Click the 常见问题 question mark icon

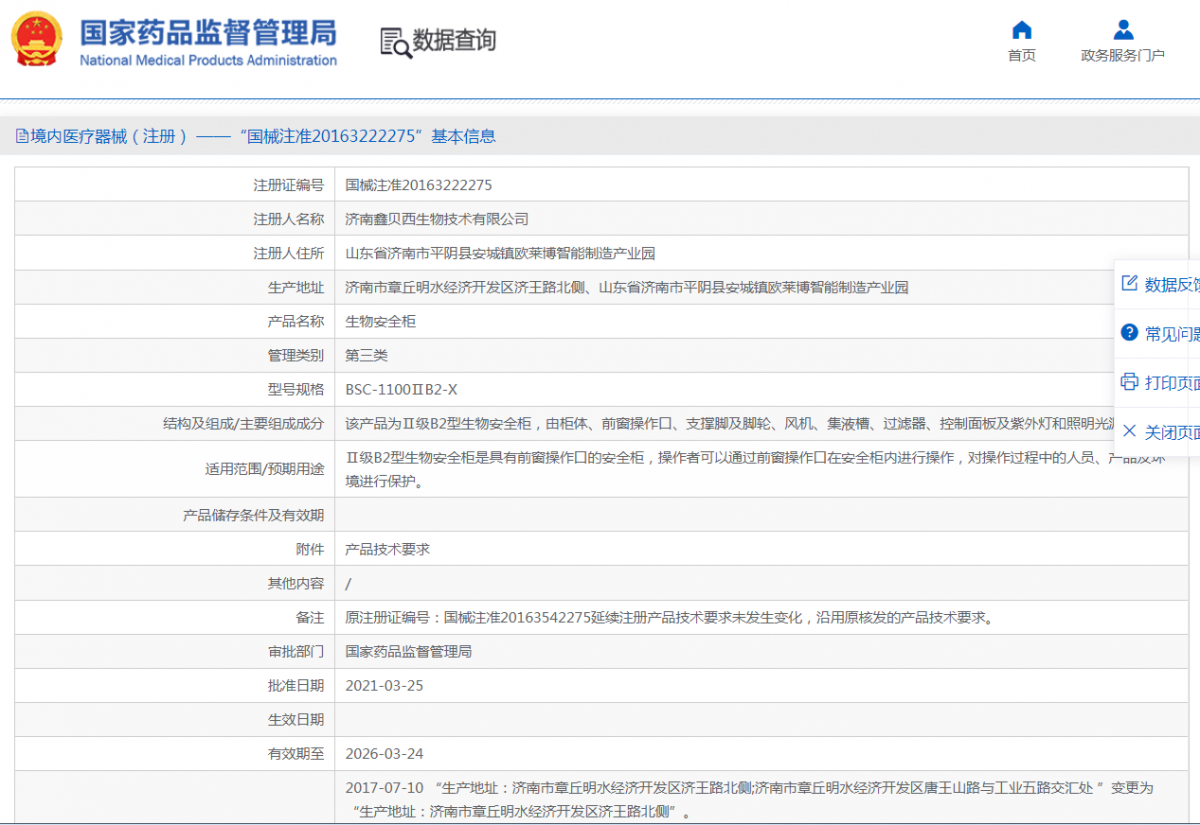point(1129,333)
